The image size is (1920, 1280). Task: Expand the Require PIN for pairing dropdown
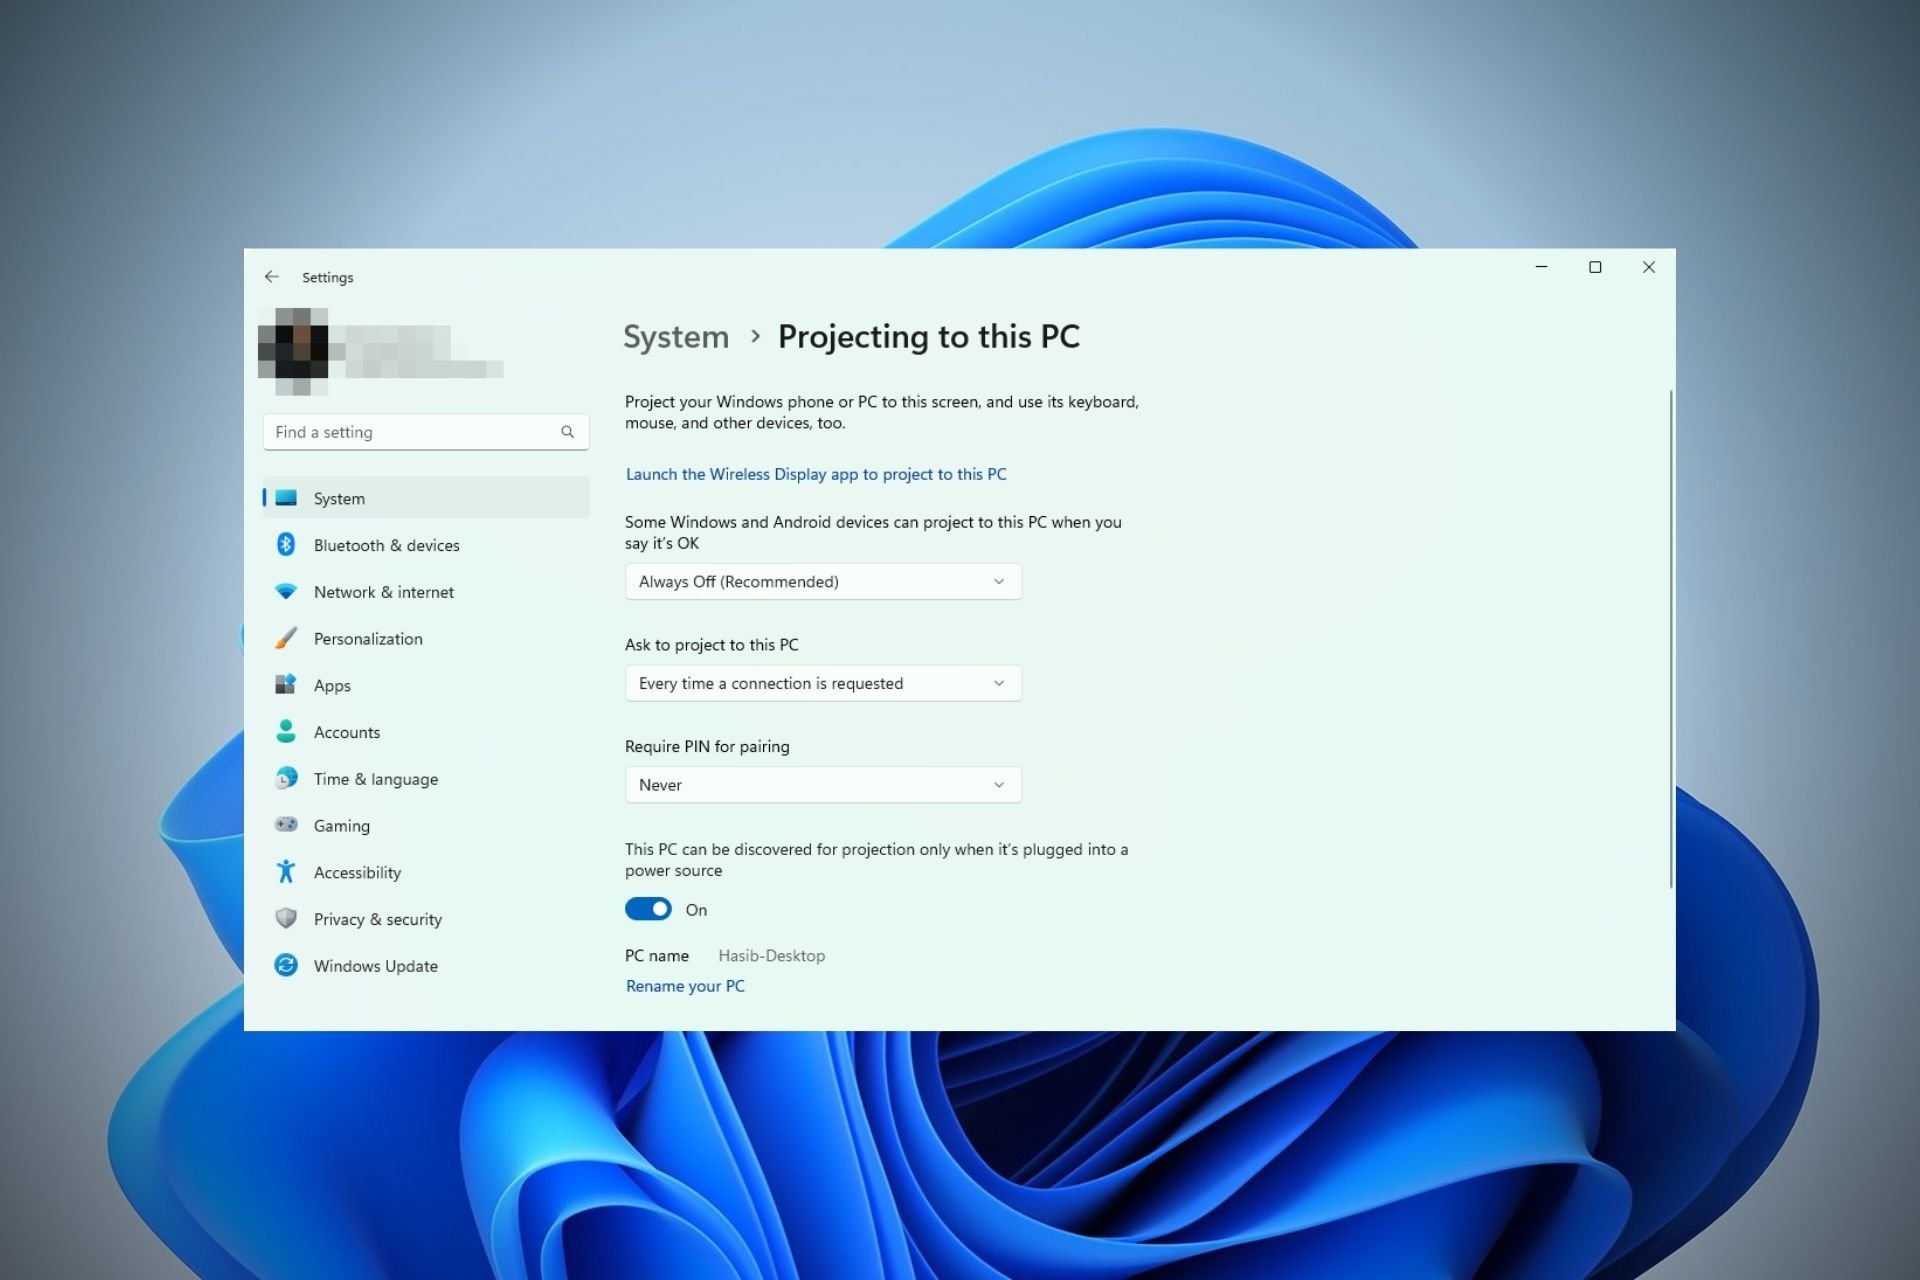click(821, 783)
